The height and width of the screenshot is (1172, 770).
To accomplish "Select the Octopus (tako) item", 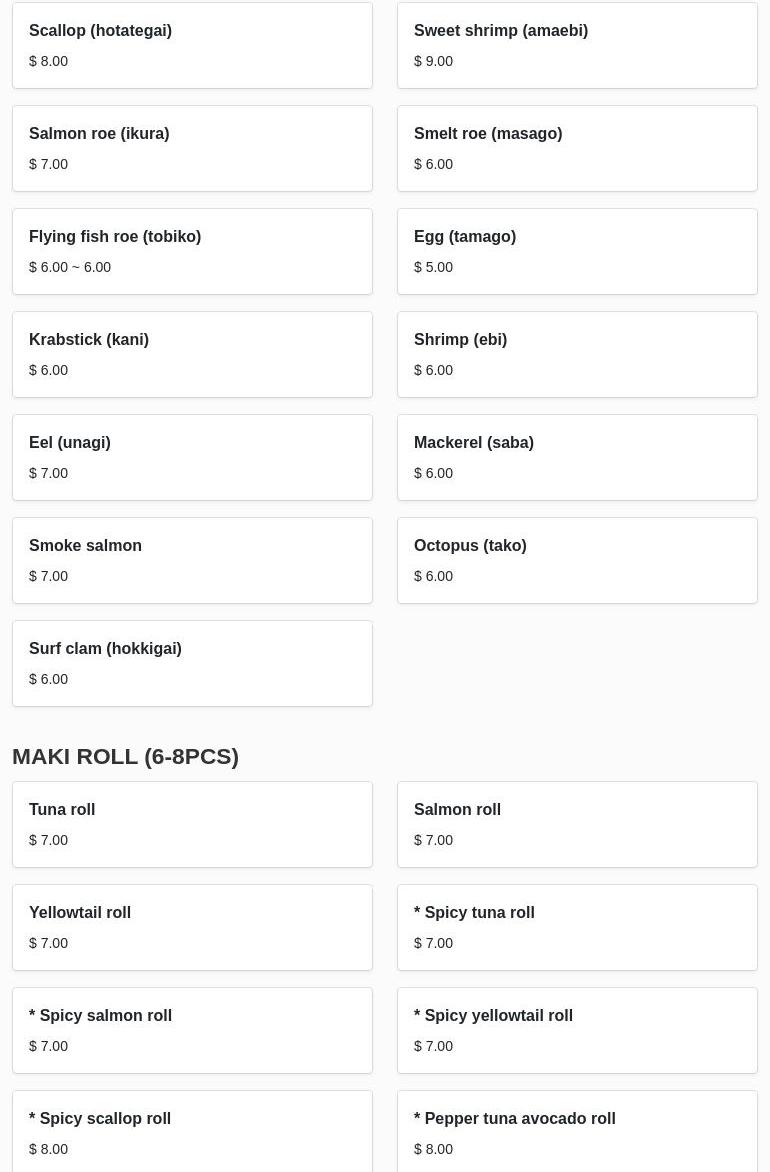I will click(577, 560).
